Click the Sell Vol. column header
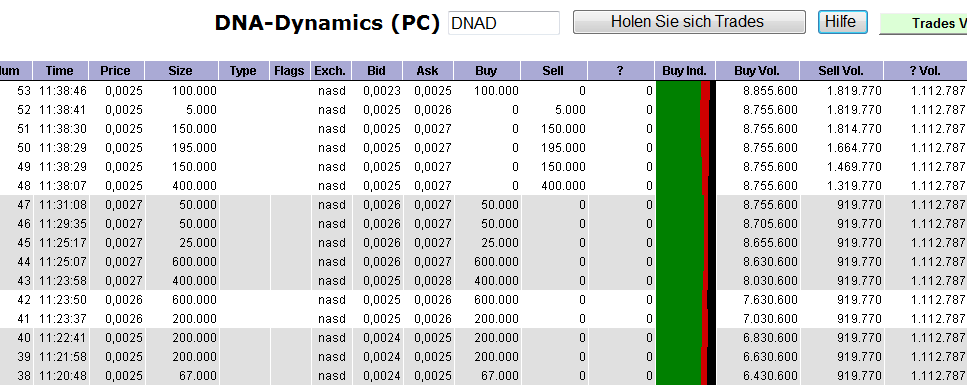The width and height of the screenshot is (967, 385). click(842, 70)
